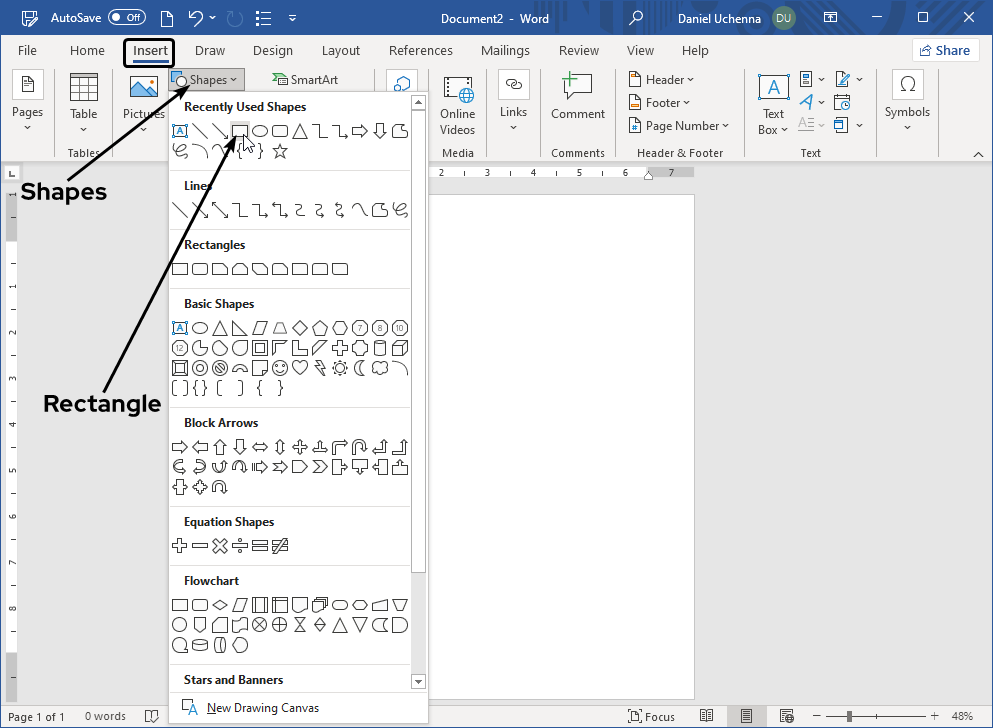Expand the Page Number dropdown
Image resolution: width=993 pixels, height=728 pixels.
(x=679, y=126)
